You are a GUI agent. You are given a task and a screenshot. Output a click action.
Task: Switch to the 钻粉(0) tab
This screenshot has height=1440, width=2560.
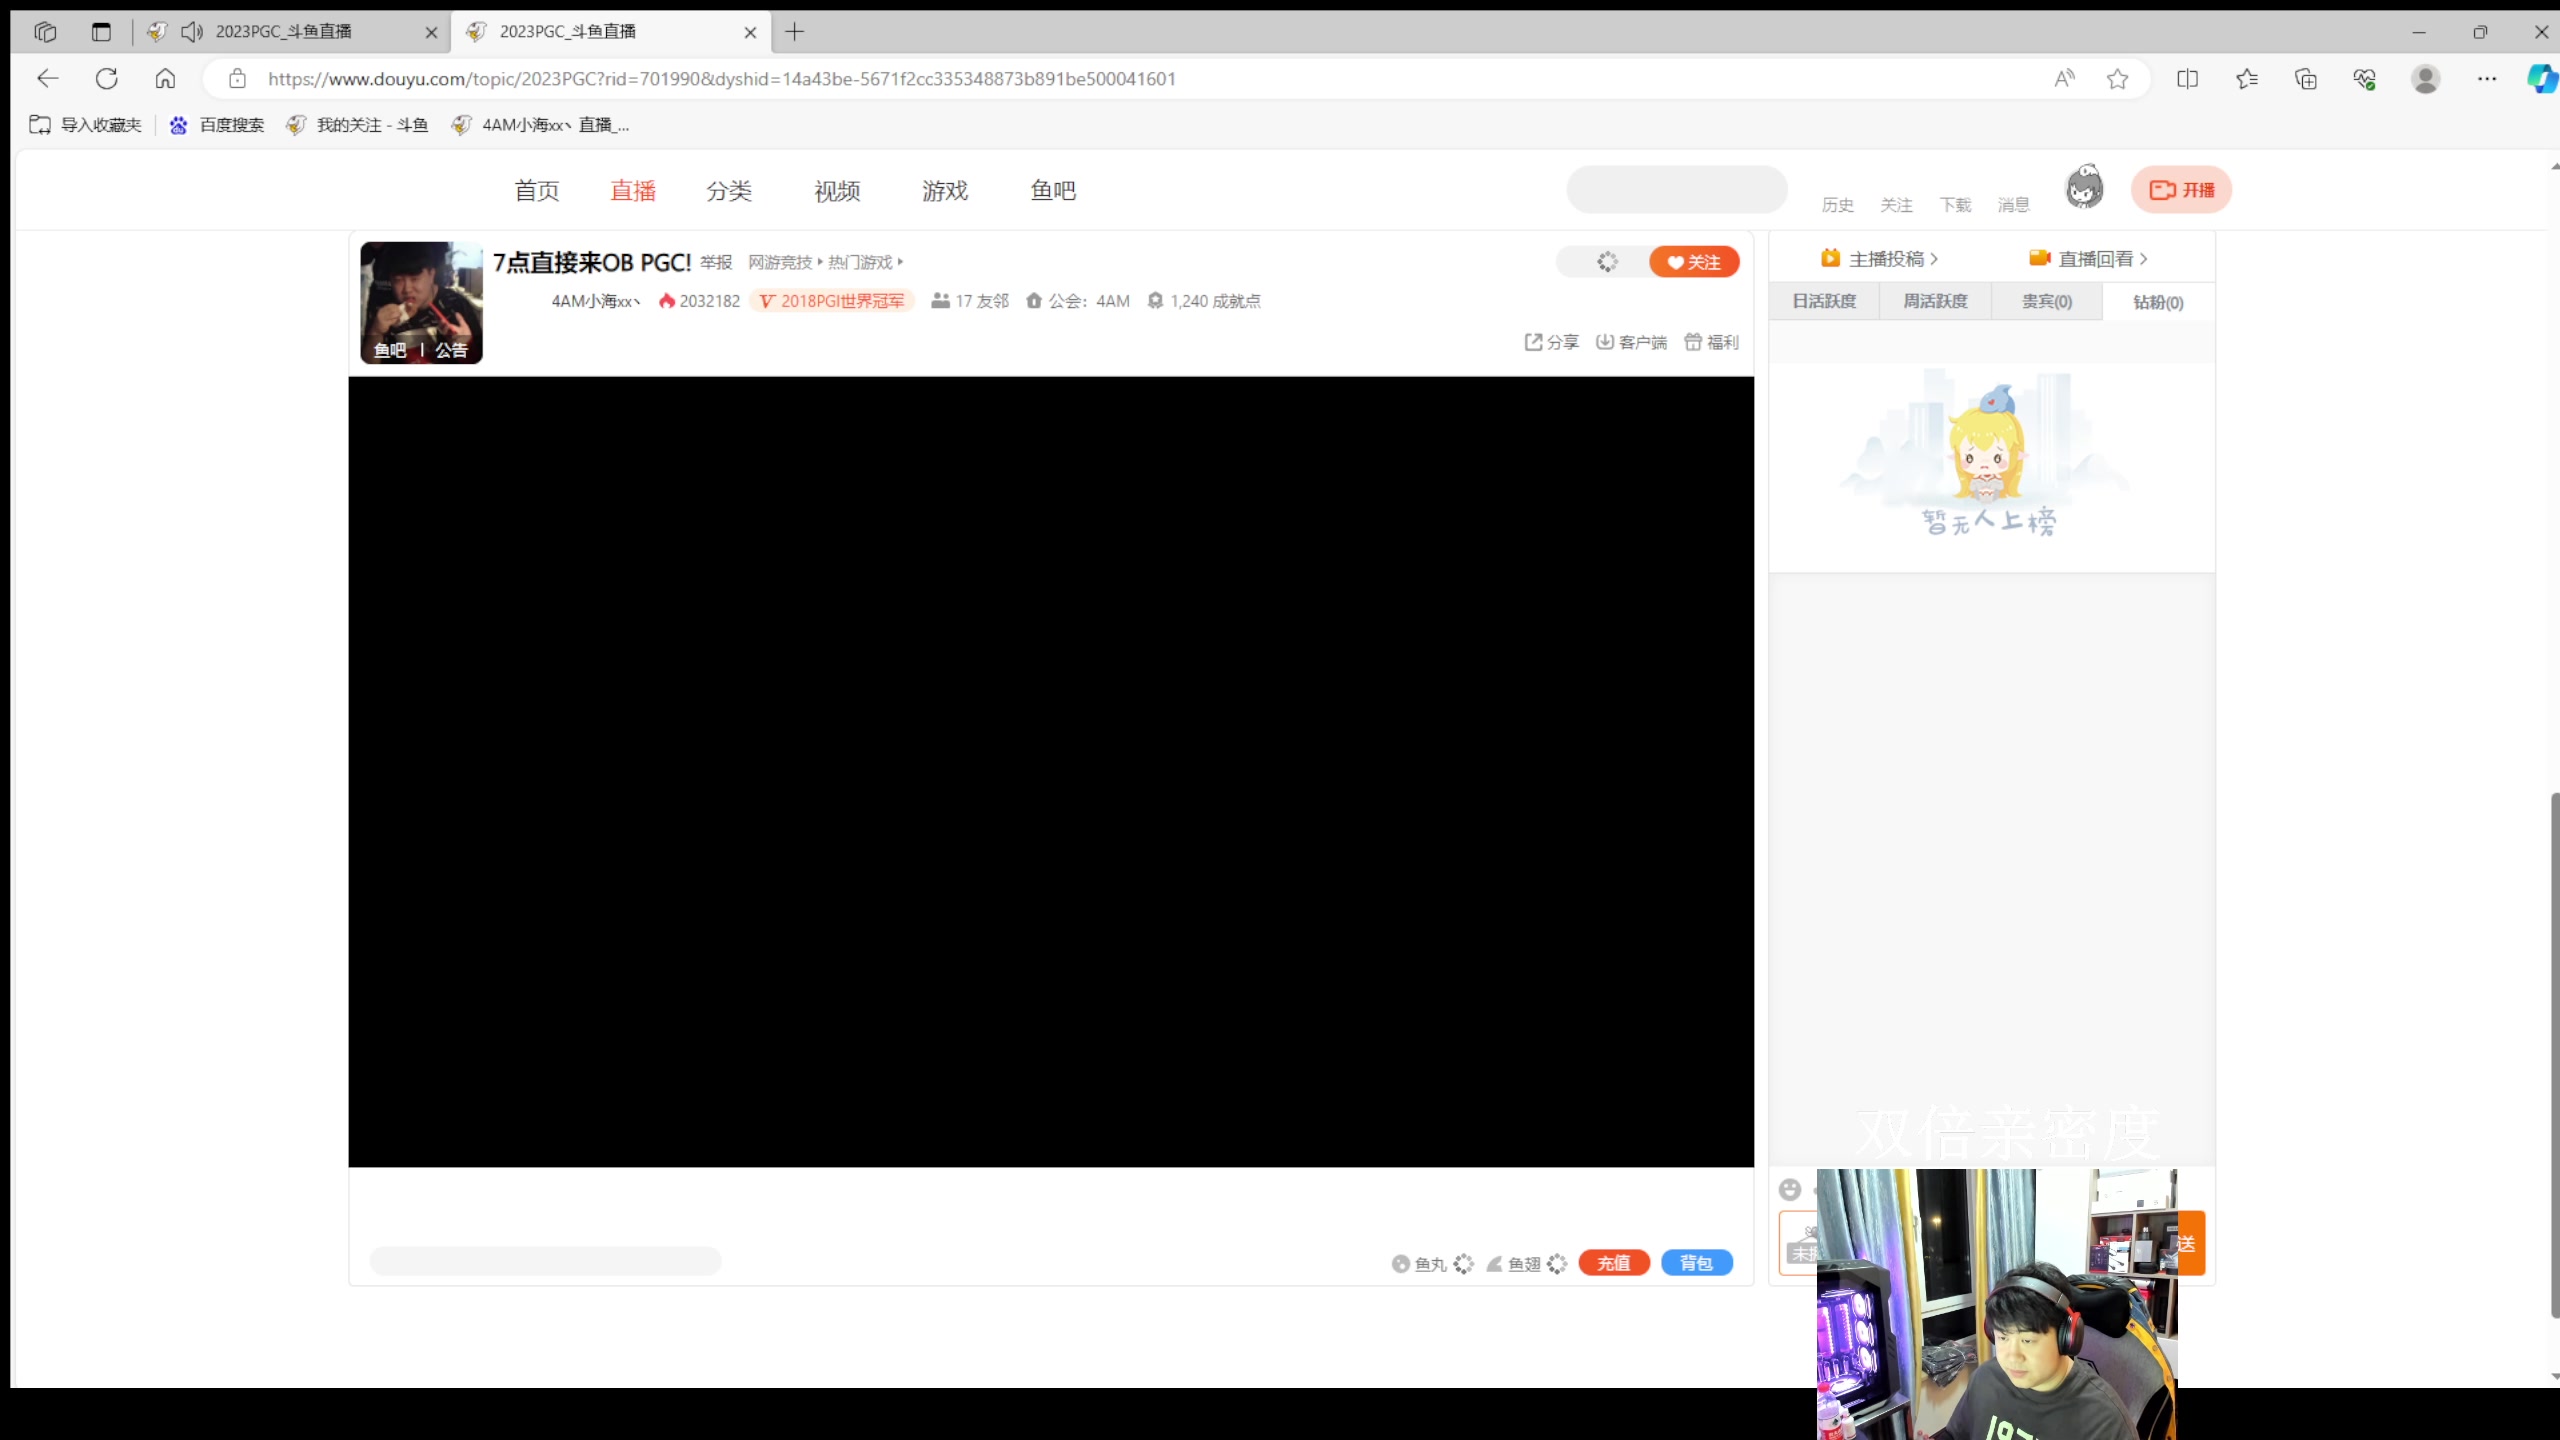2157,301
